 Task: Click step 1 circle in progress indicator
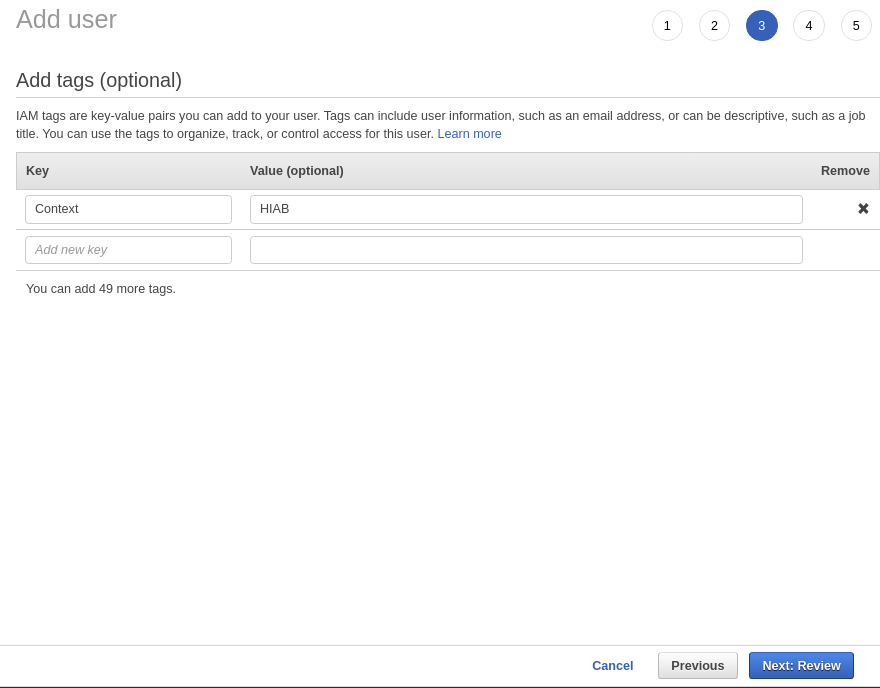tap(667, 25)
